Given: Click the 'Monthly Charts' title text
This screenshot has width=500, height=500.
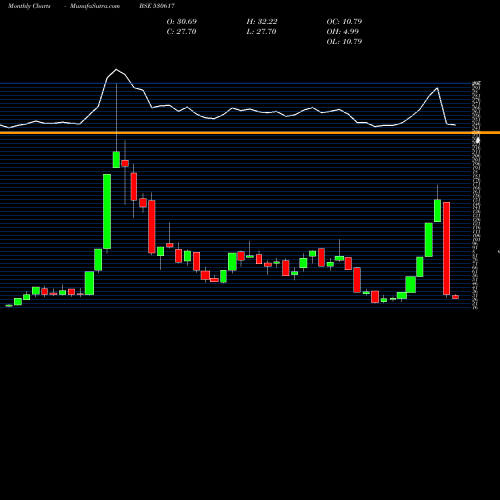Looking at the screenshot, I should coord(29,6).
